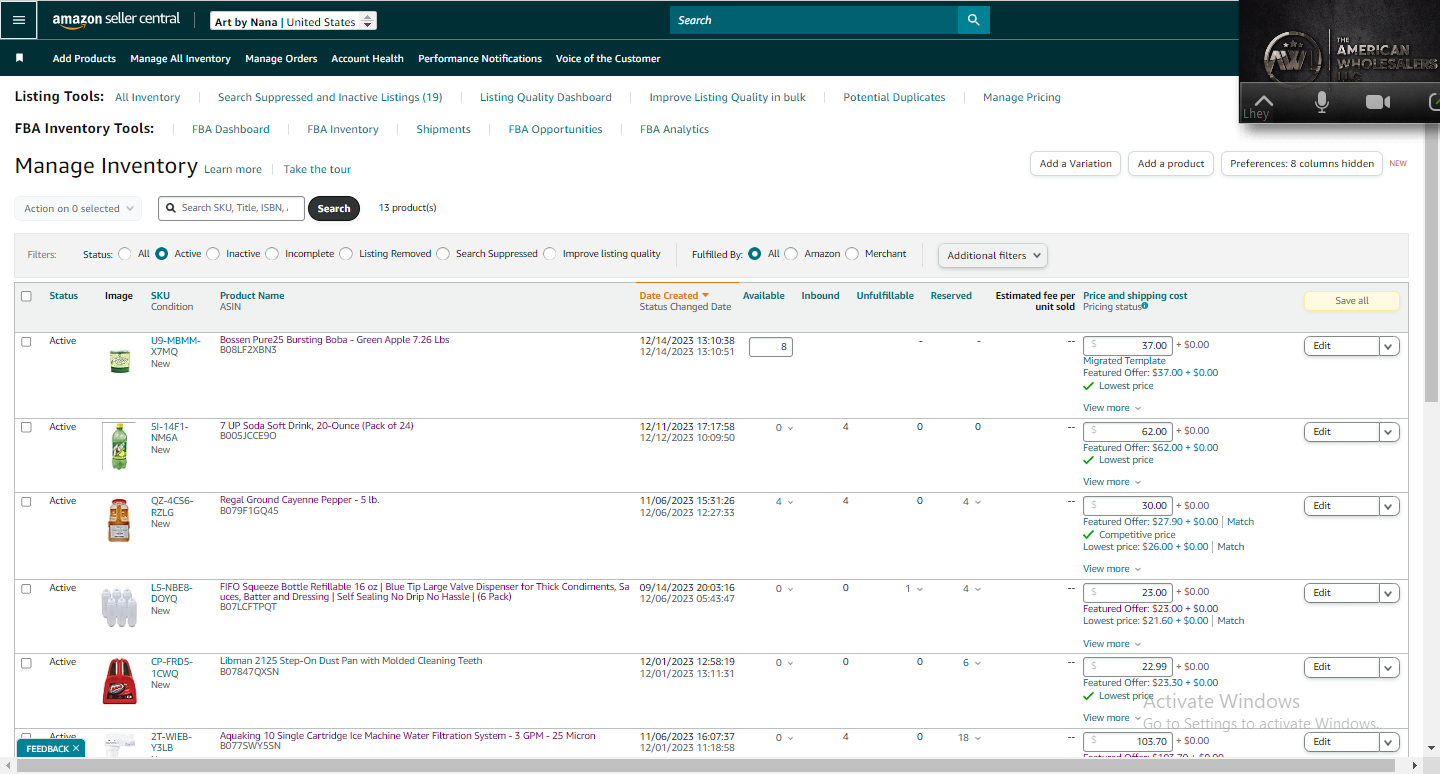Open the Take the tour link
The height and width of the screenshot is (774, 1440).
point(317,169)
